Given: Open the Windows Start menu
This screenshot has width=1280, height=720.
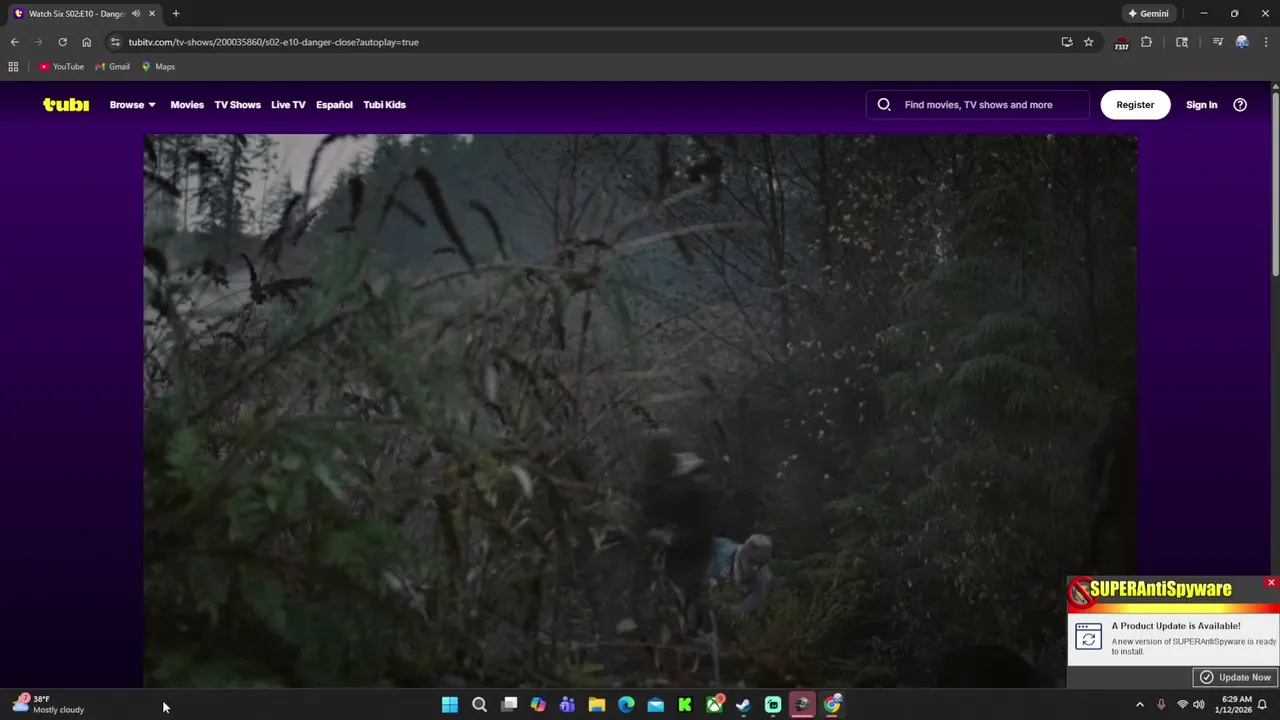Looking at the screenshot, I should pyautogui.click(x=450, y=705).
